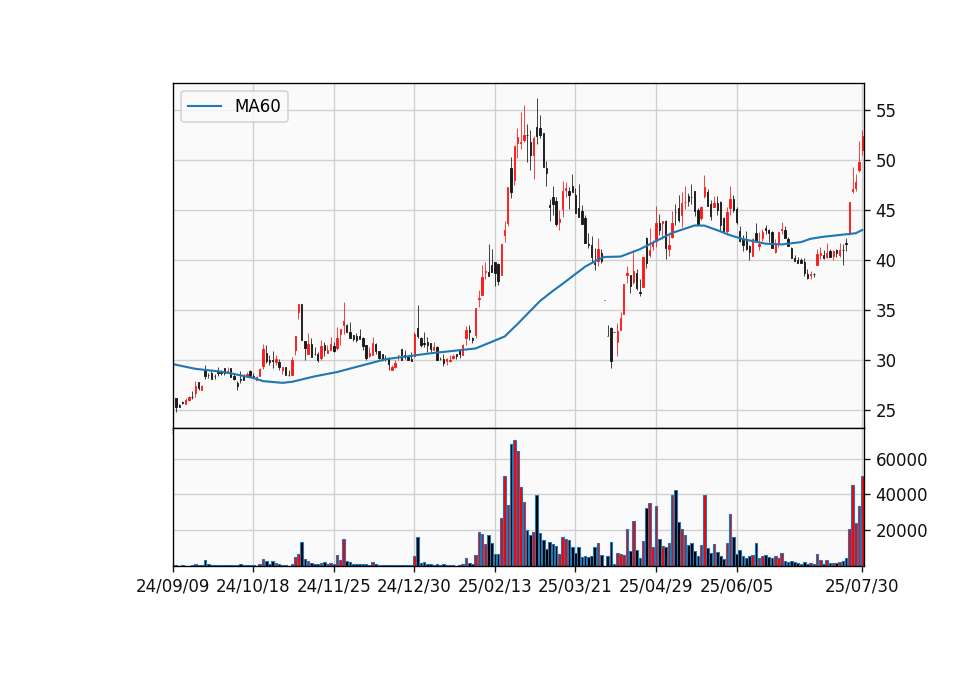The height and width of the screenshot is (690, 960).
Task: Click the 24/11/25 date label
Action: [x=334, y=586]
